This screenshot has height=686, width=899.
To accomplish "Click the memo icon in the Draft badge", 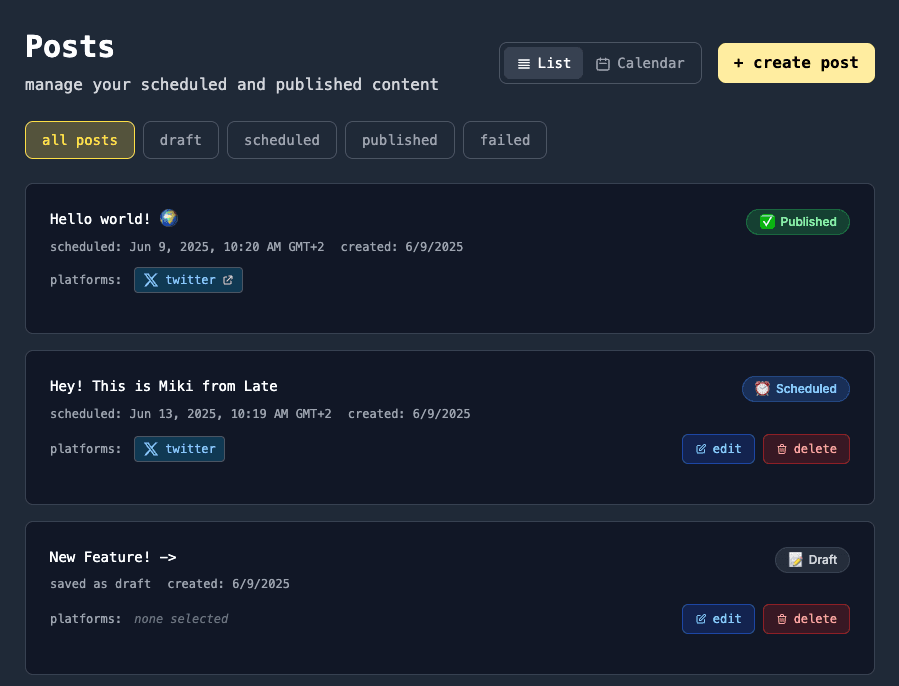I will [x=794, y=560].
